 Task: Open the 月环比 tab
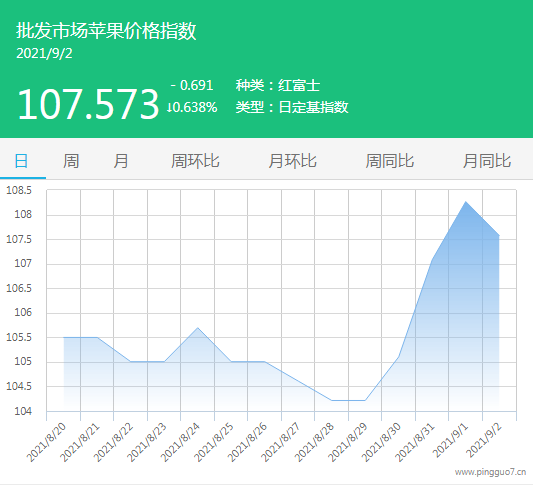292,161
